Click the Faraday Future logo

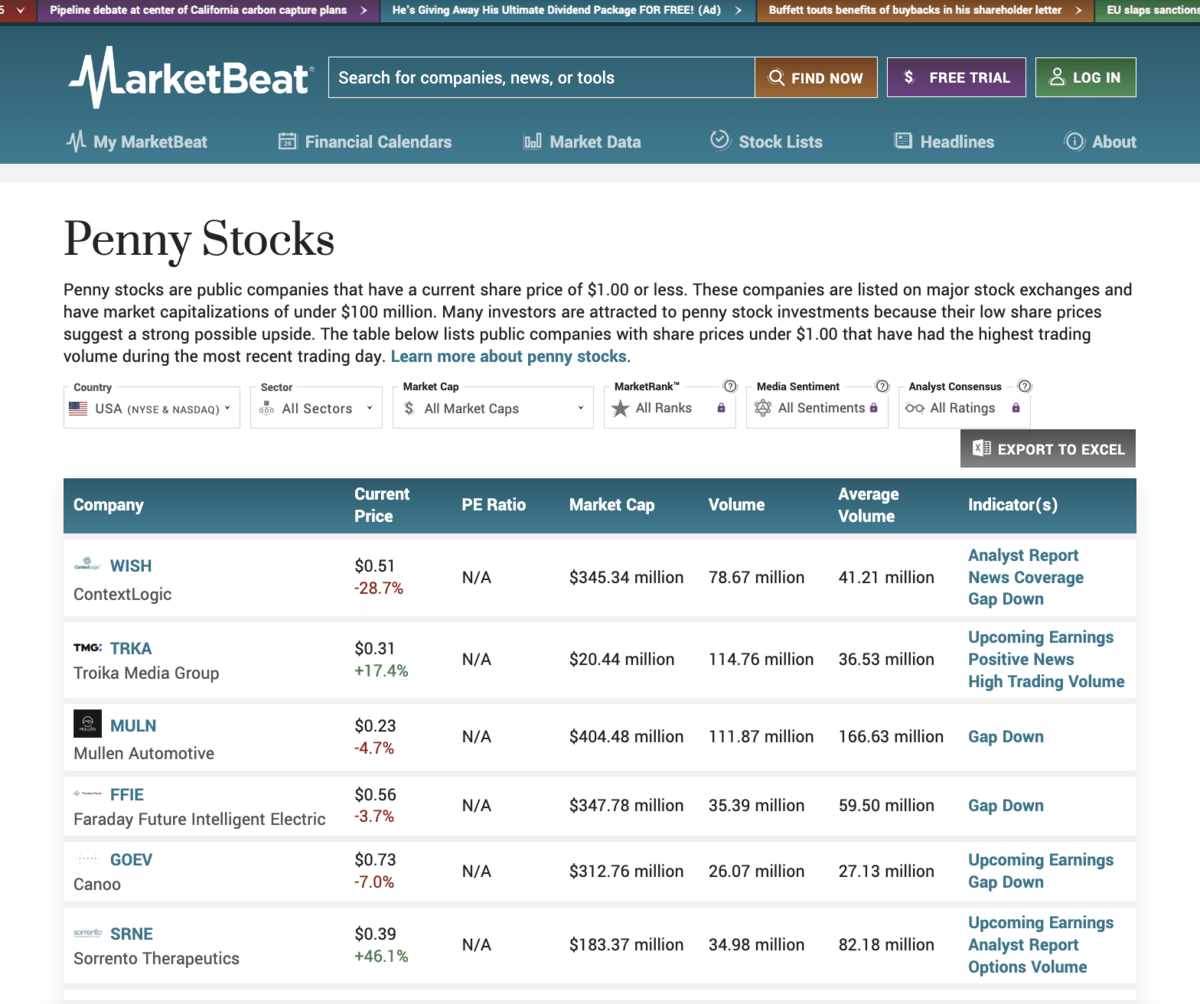(x=87, y=794)
